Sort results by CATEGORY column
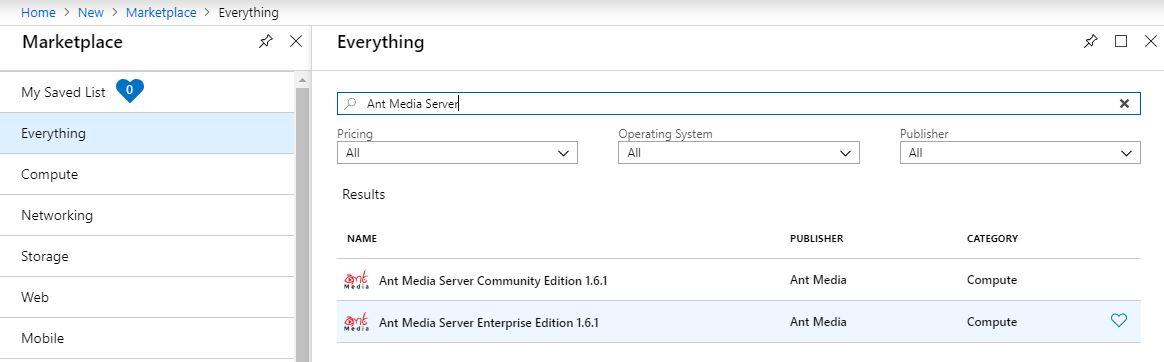Image resolution: width=1164 pixels, height=362 pixels. point(992,239)
